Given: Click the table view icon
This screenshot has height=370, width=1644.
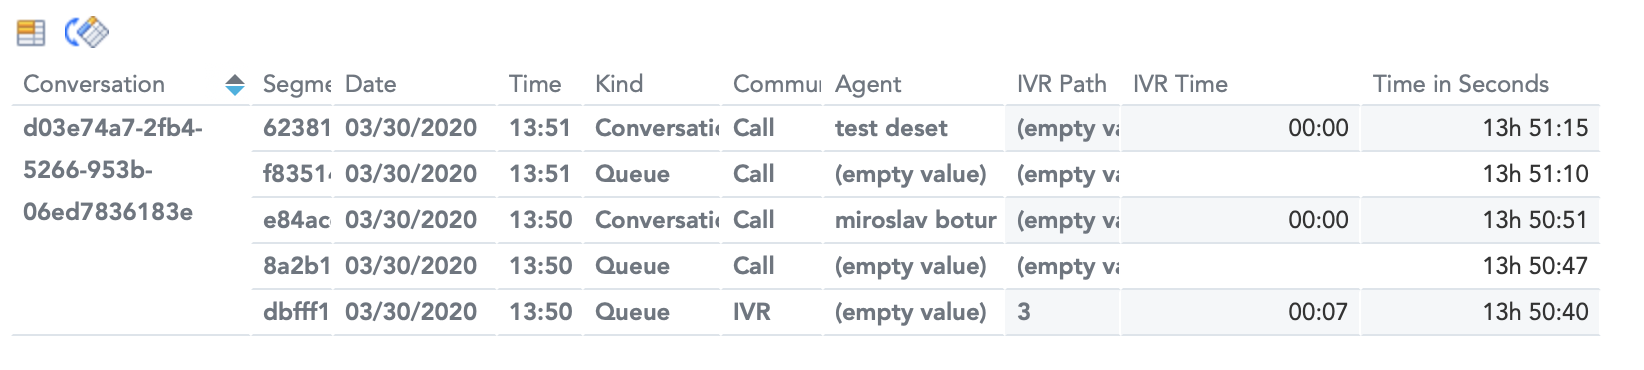Looking at the screenshot, I should [x=31, y=33].
